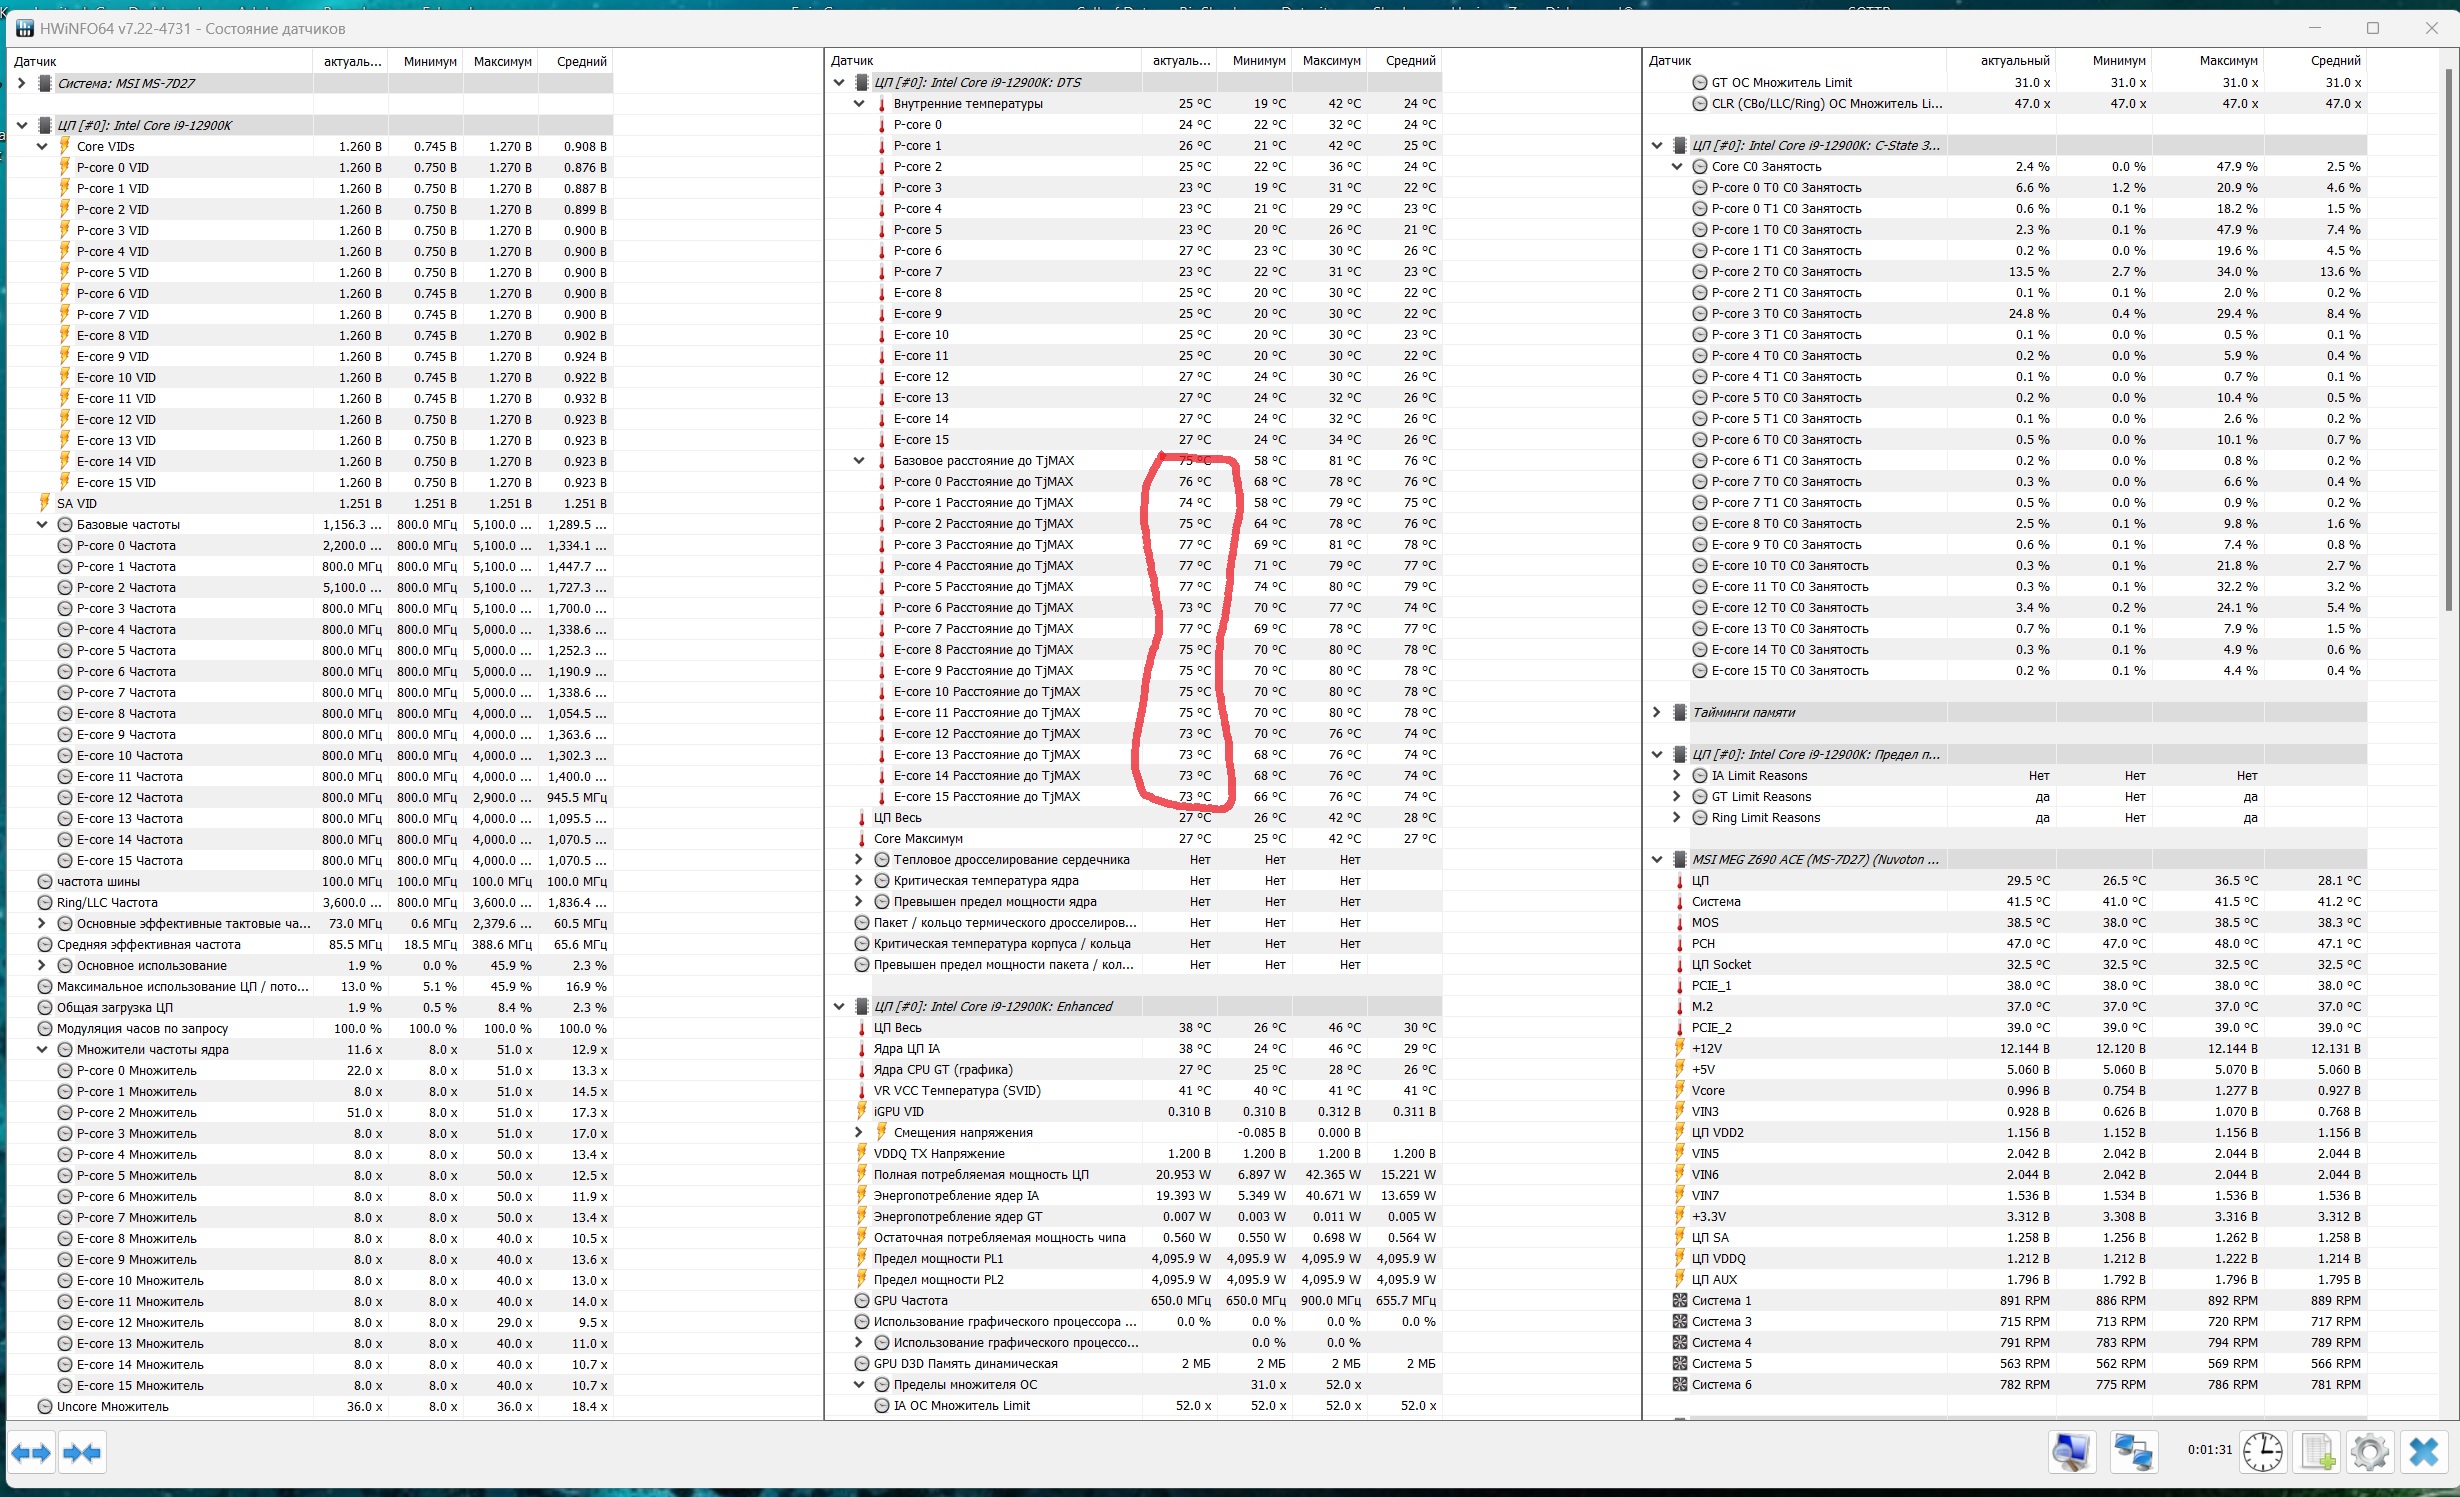Open sensor settings with the gear icon
The height and width of the screenshot is (1497, 2460).
click(x=2369, y=1451)
